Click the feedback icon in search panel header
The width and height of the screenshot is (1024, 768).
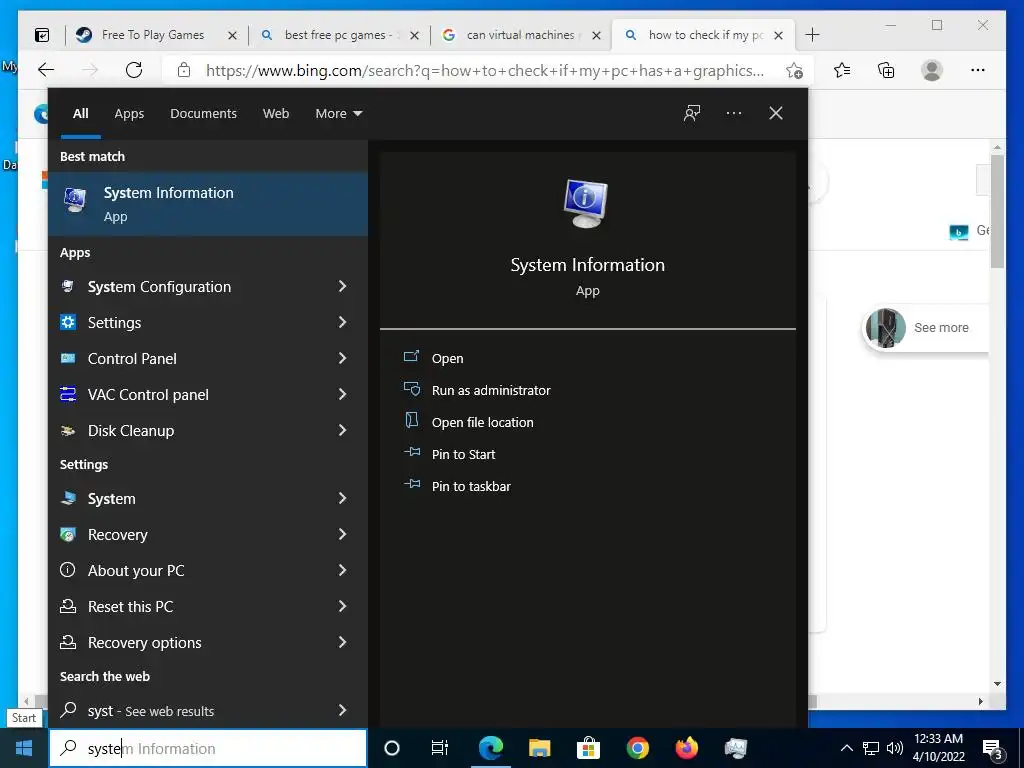click(x=692, y=114)
